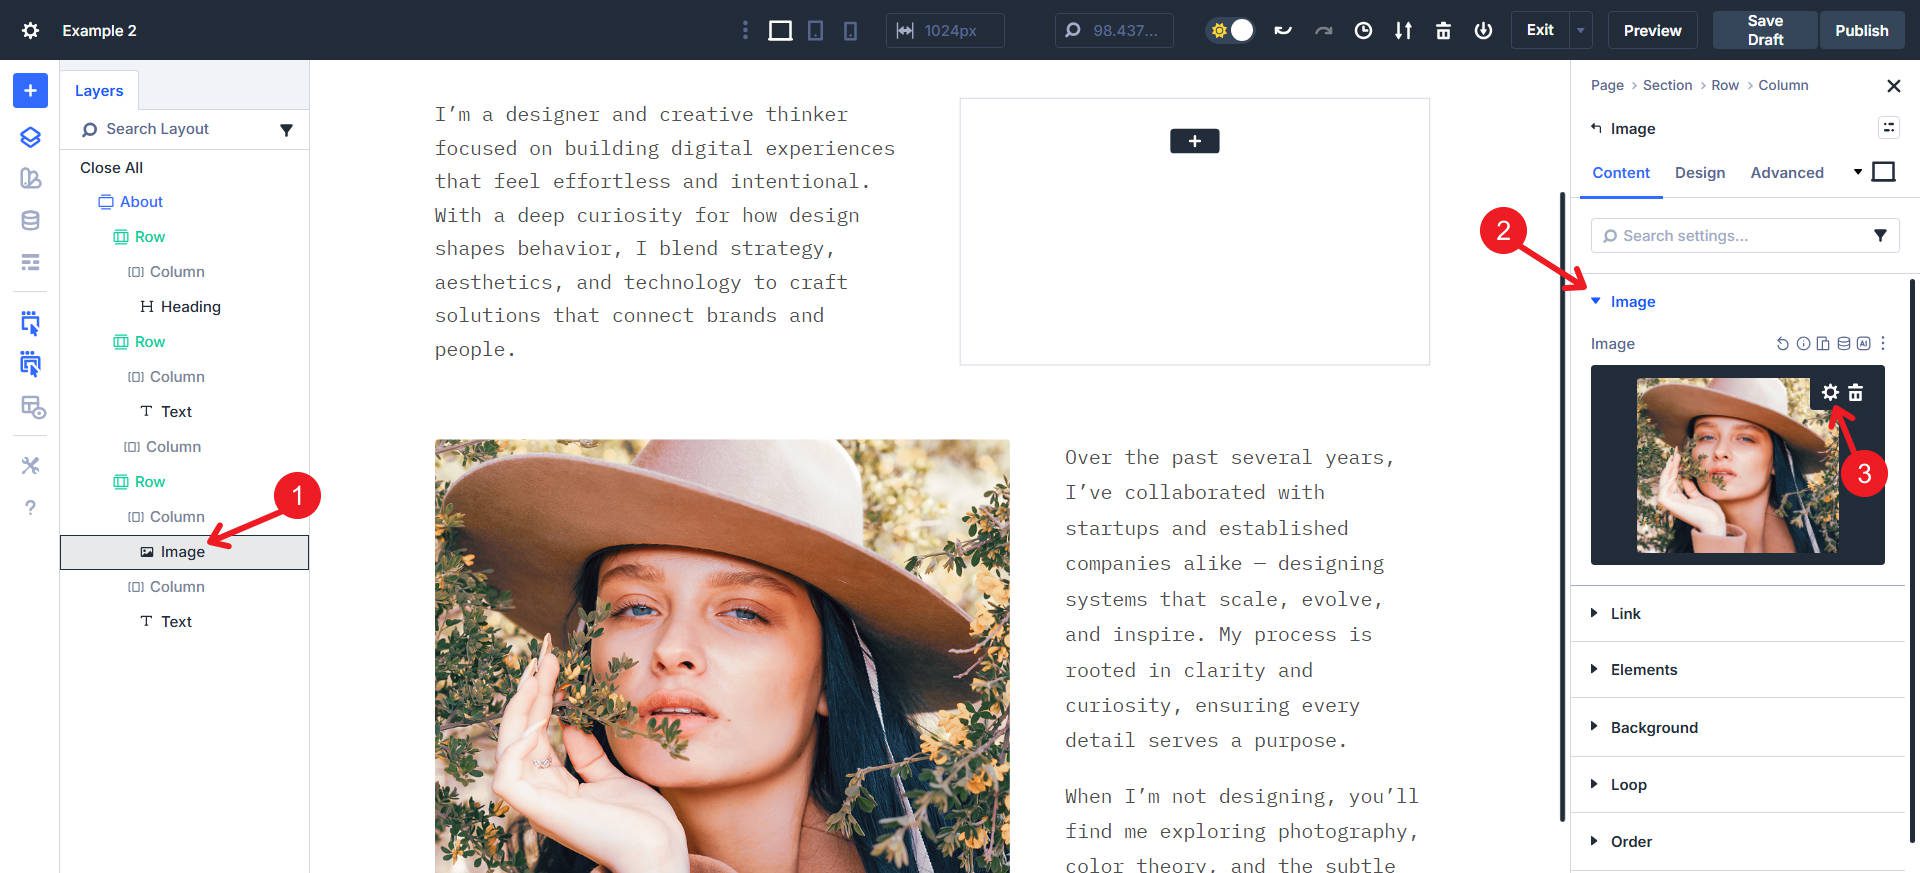Click the Preview button
The image size is (1920, 873).
[1652, 31]
